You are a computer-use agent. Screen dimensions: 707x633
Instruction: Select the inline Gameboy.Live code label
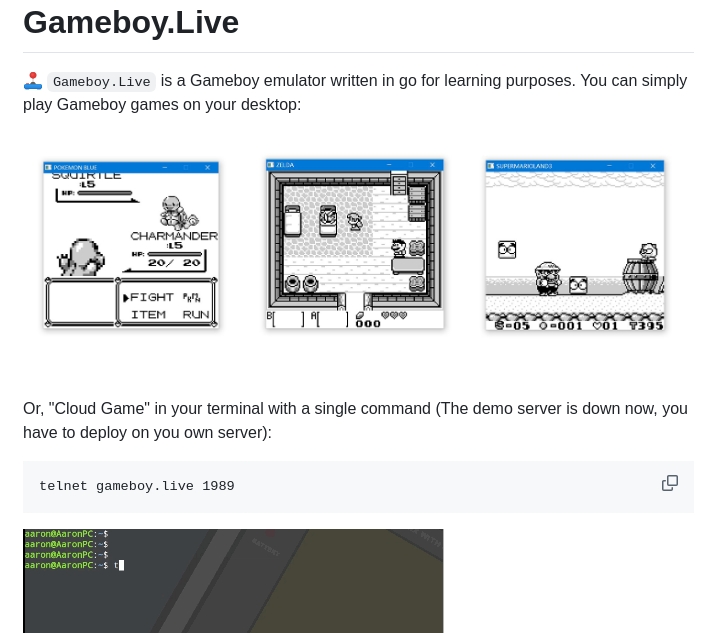click(x=101, y=82)
